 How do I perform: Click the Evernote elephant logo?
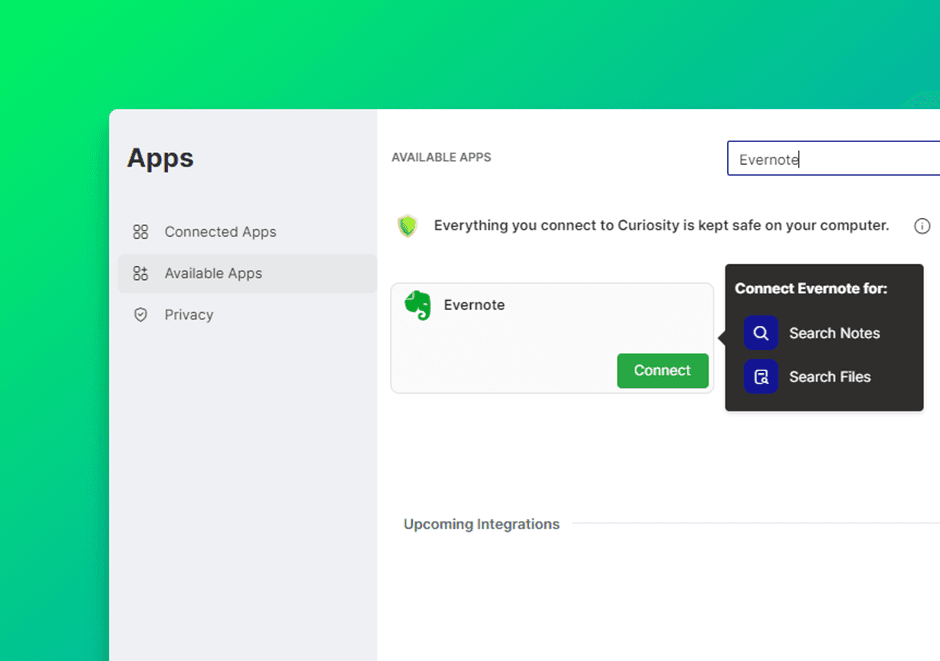(418, 305)
